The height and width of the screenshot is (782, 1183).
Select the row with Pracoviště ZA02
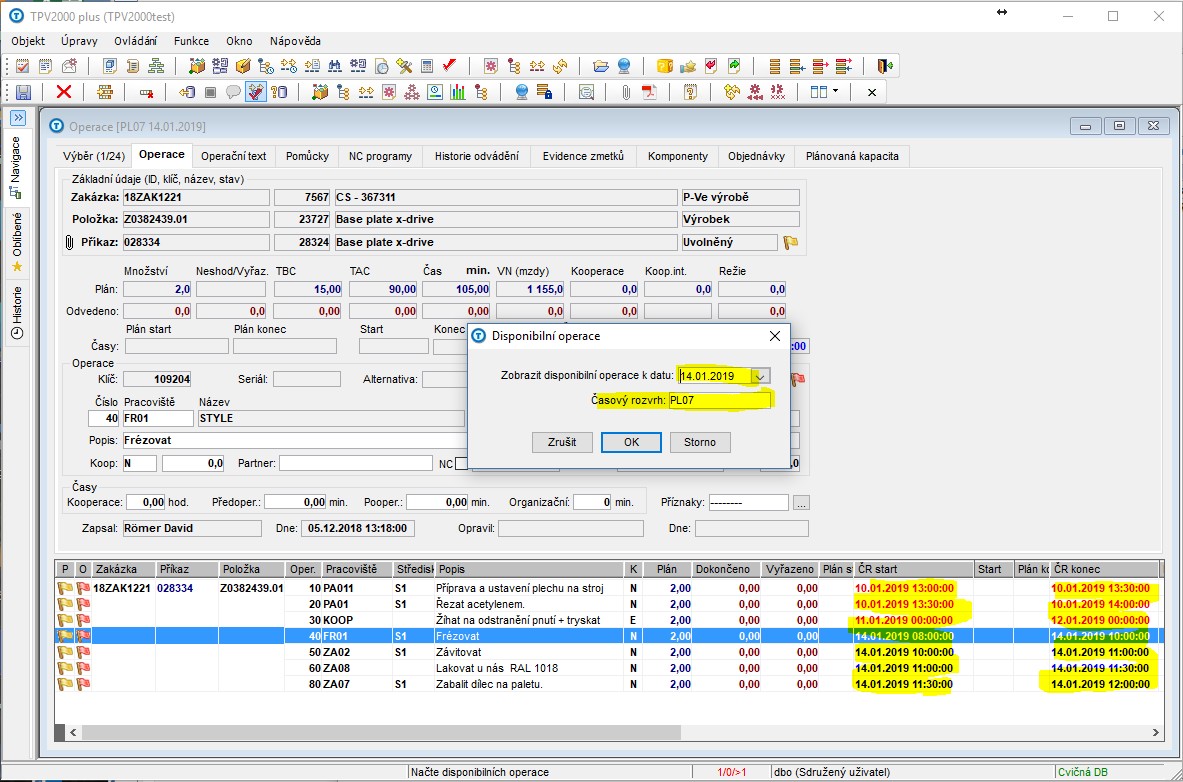608,652
